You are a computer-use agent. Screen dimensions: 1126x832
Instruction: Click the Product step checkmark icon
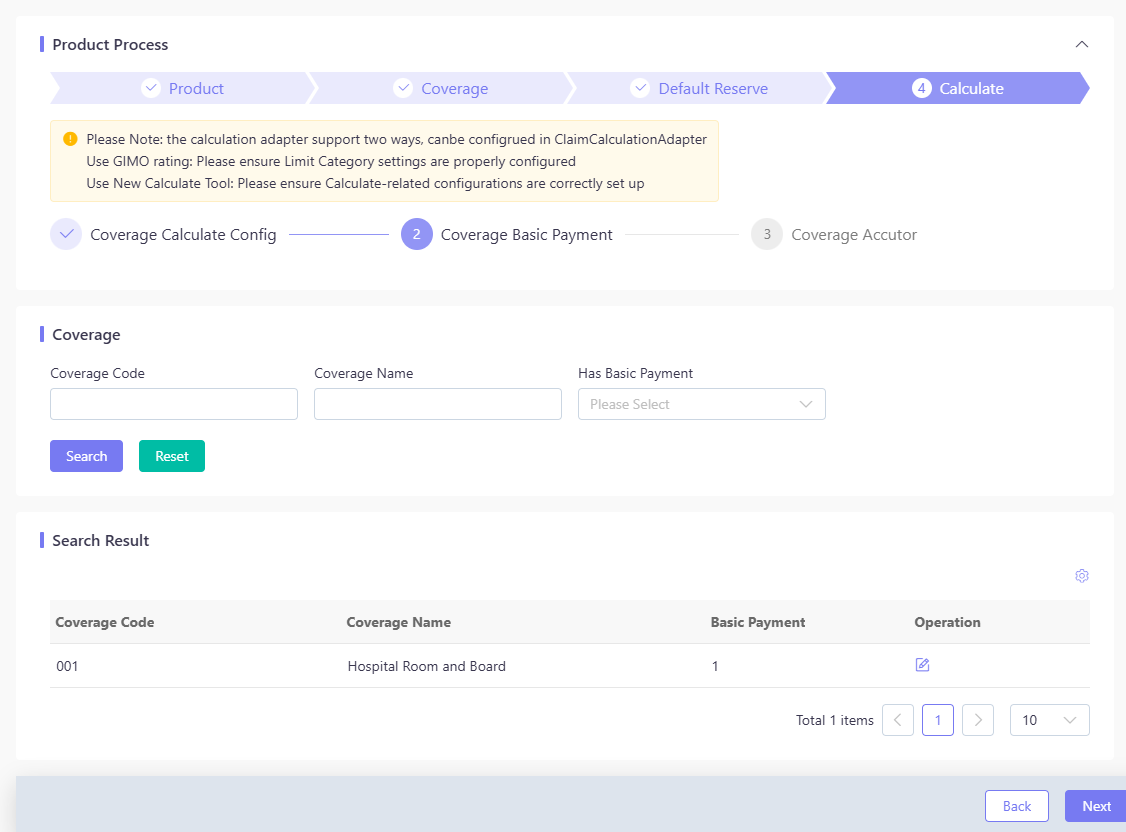click(151, 88)
